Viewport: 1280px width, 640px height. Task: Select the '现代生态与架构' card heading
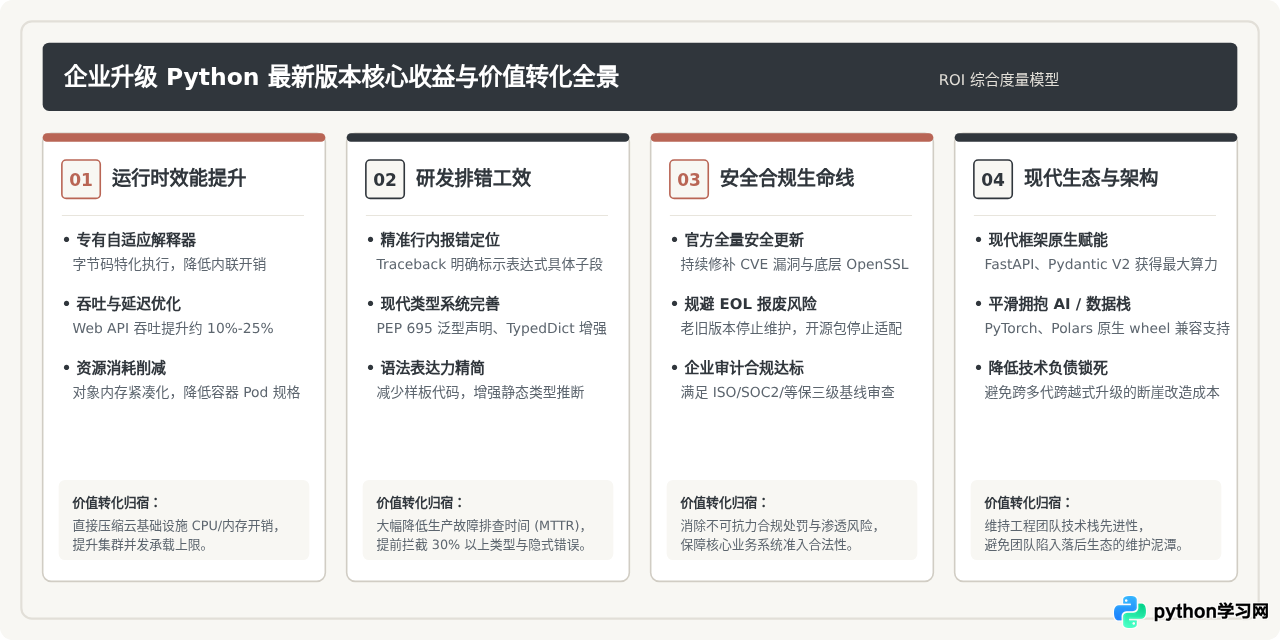1091,179
